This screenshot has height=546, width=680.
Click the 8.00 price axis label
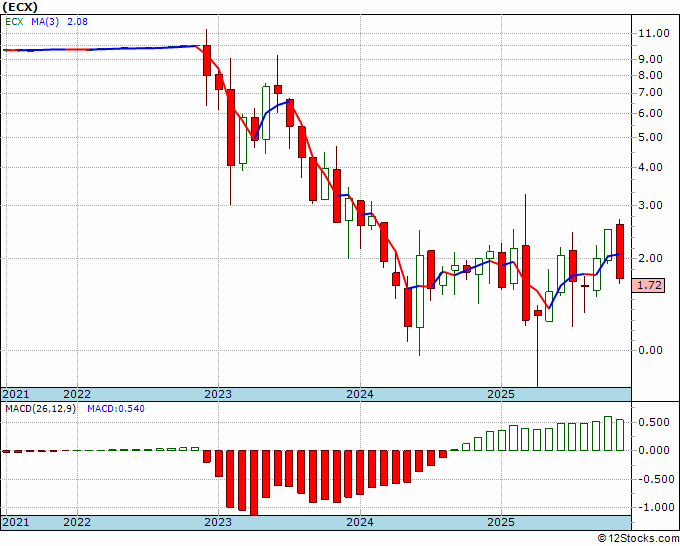click(651, 75)
